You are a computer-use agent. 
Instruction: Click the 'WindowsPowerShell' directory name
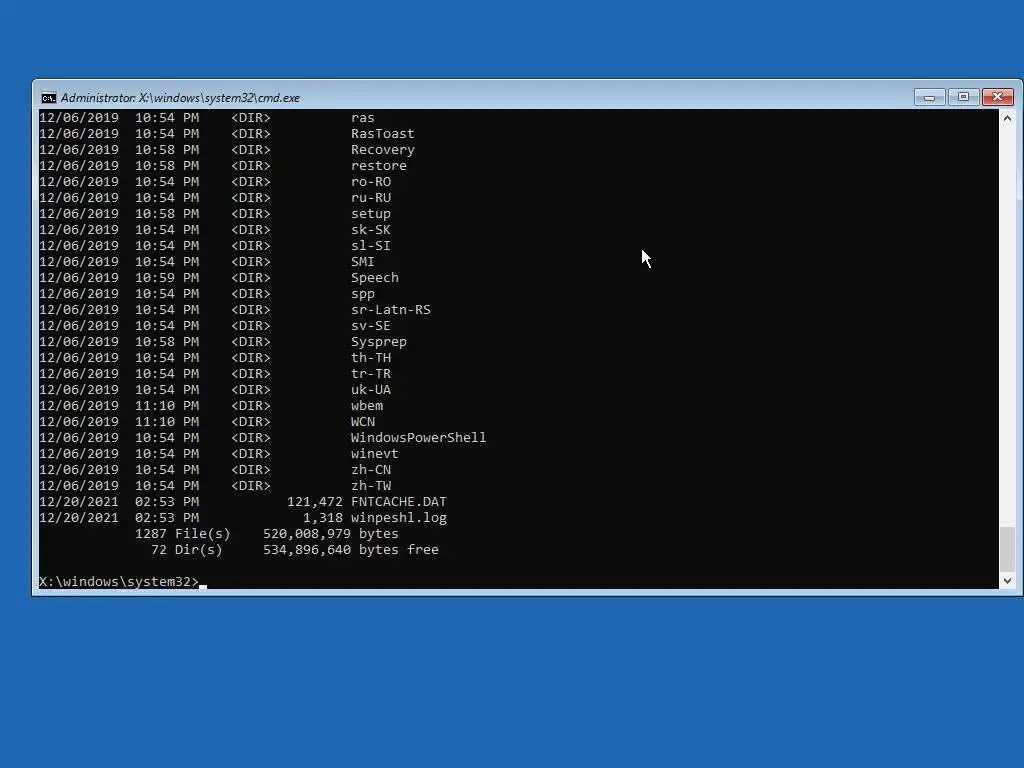click(419, 438)
